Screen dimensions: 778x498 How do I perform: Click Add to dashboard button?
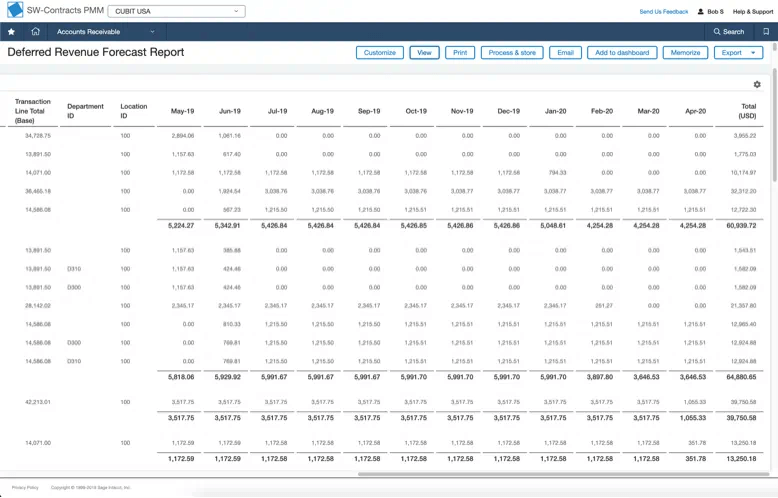point(622,53)
